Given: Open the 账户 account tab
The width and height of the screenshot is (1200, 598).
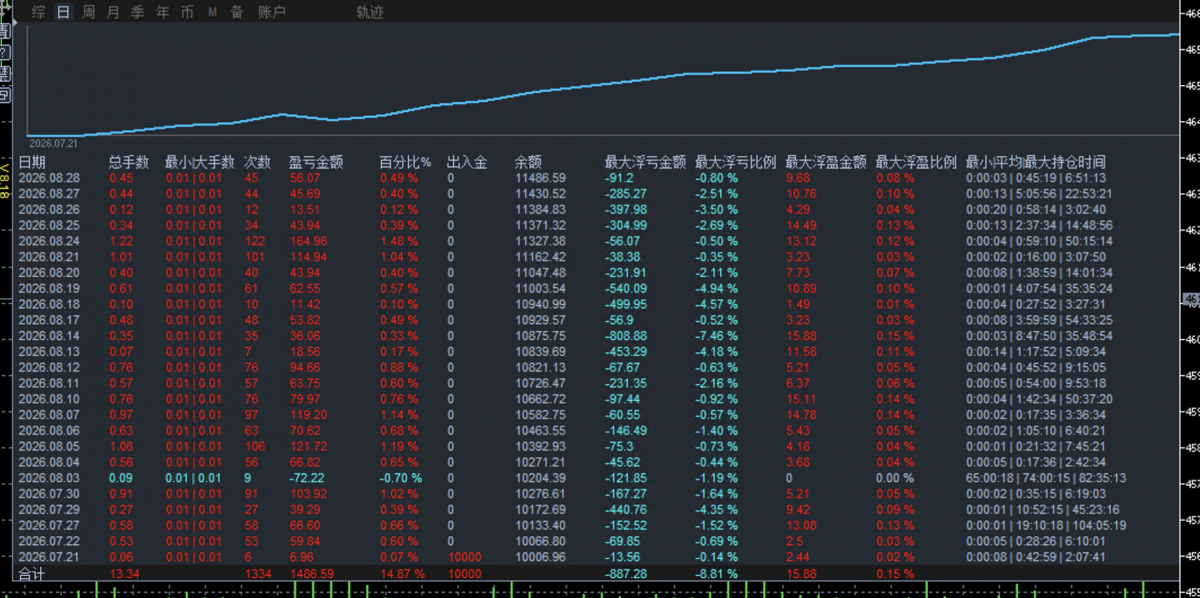Looking at the screenshot, I should [x=272, y=12].
